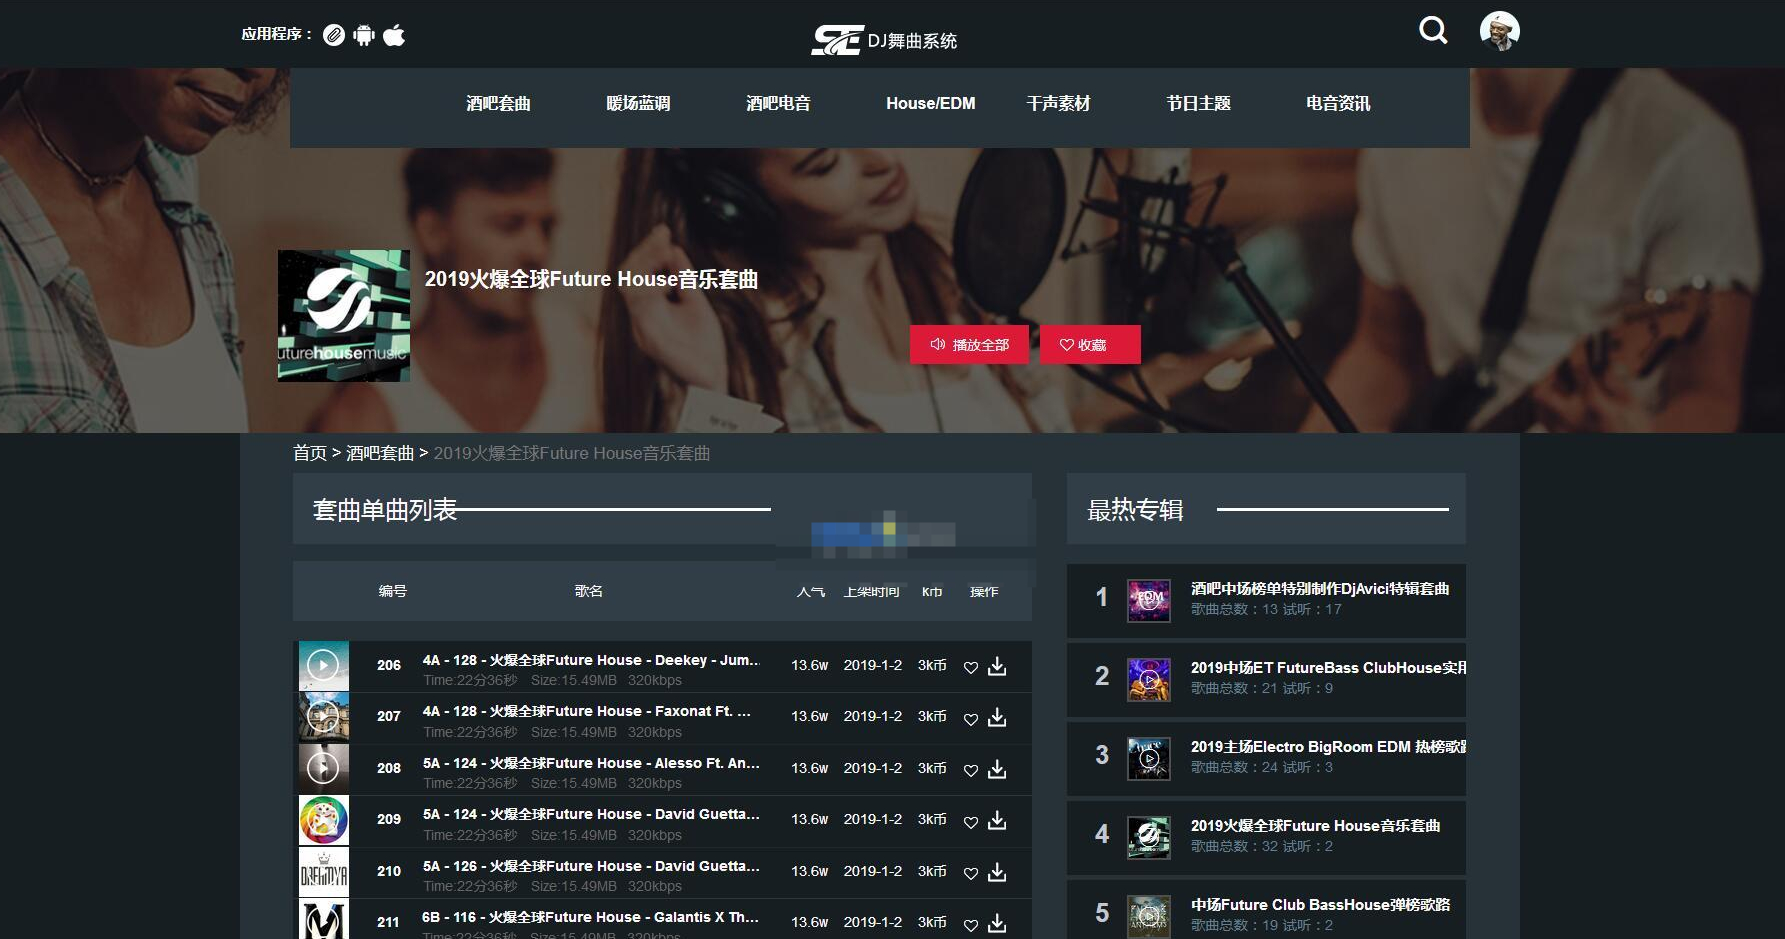Open hot album ranked number 1
The height and width of the screenshot is (939, 1785).
[1318, 589]
